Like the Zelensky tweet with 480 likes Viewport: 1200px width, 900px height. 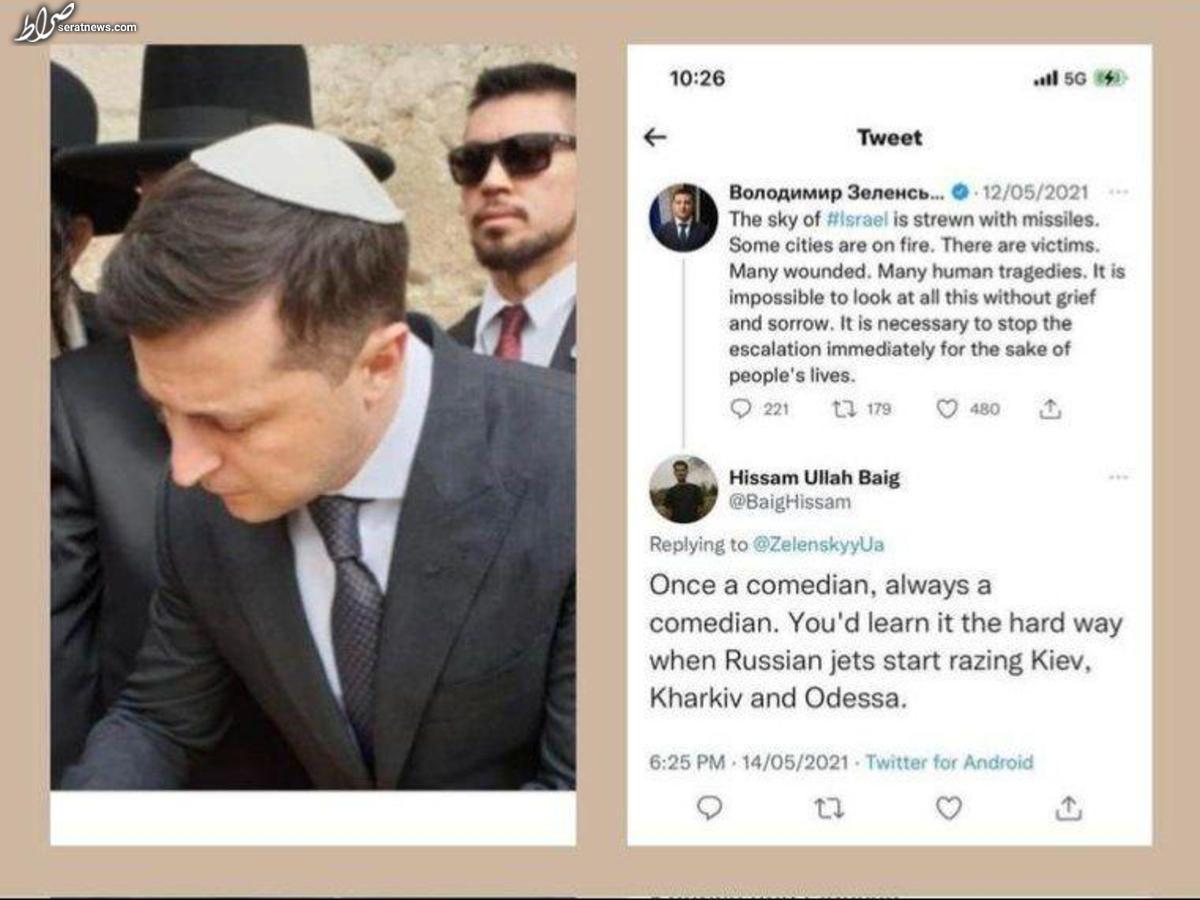[947, 408]
